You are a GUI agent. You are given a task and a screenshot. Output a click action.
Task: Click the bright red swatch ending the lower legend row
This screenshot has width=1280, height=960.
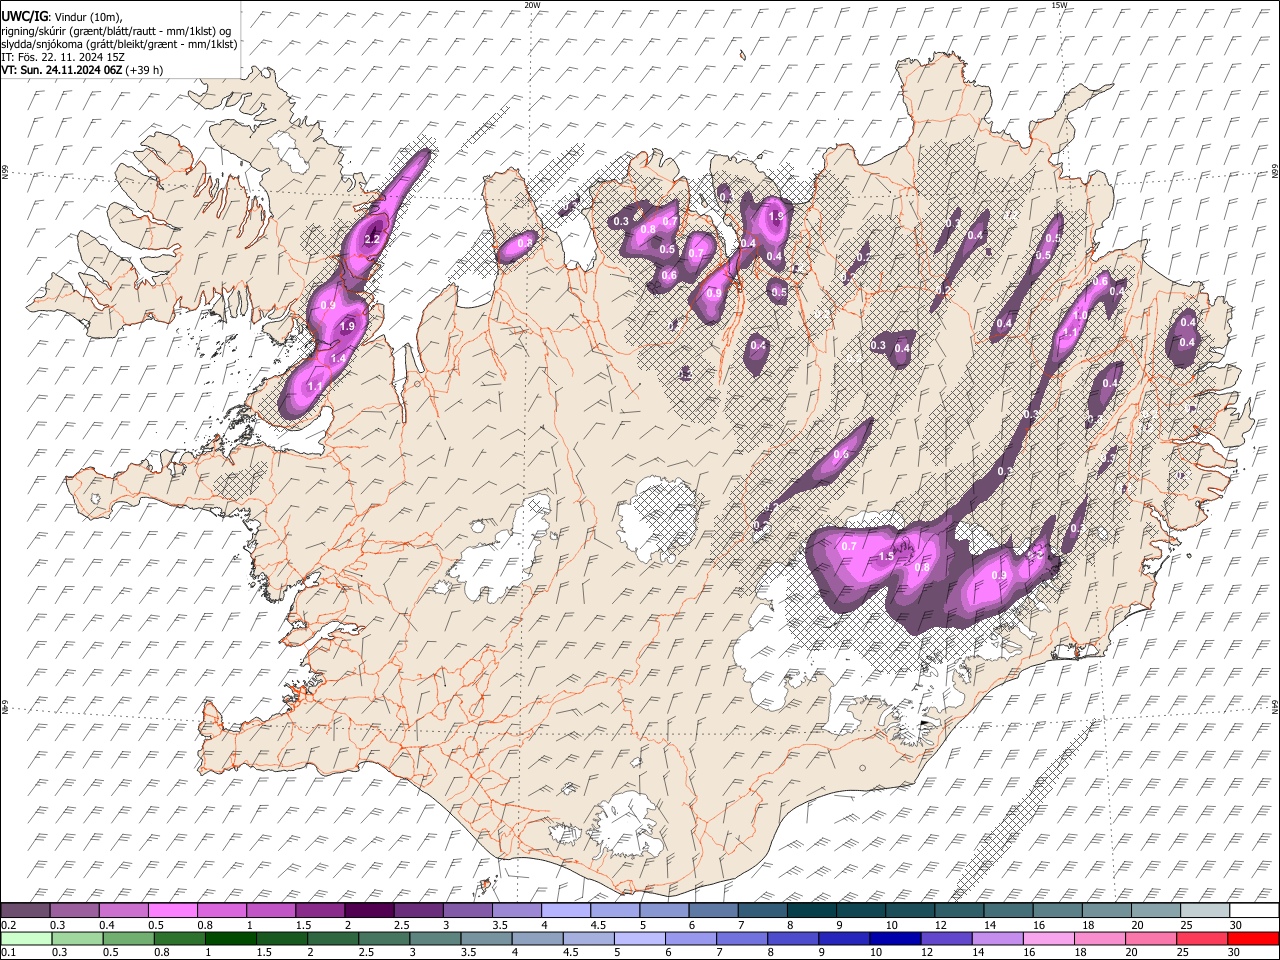[x=1253, y=938]
